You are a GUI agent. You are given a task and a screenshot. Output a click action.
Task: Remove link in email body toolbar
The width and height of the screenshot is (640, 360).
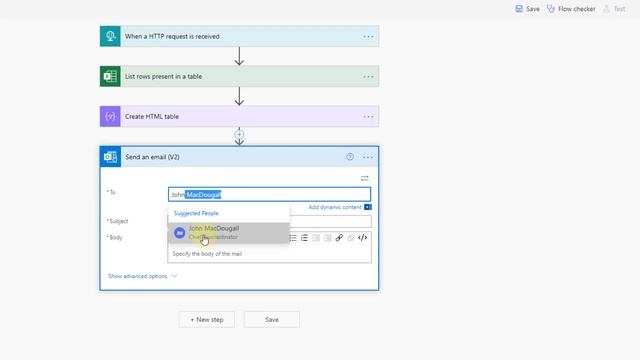point(351,238)
